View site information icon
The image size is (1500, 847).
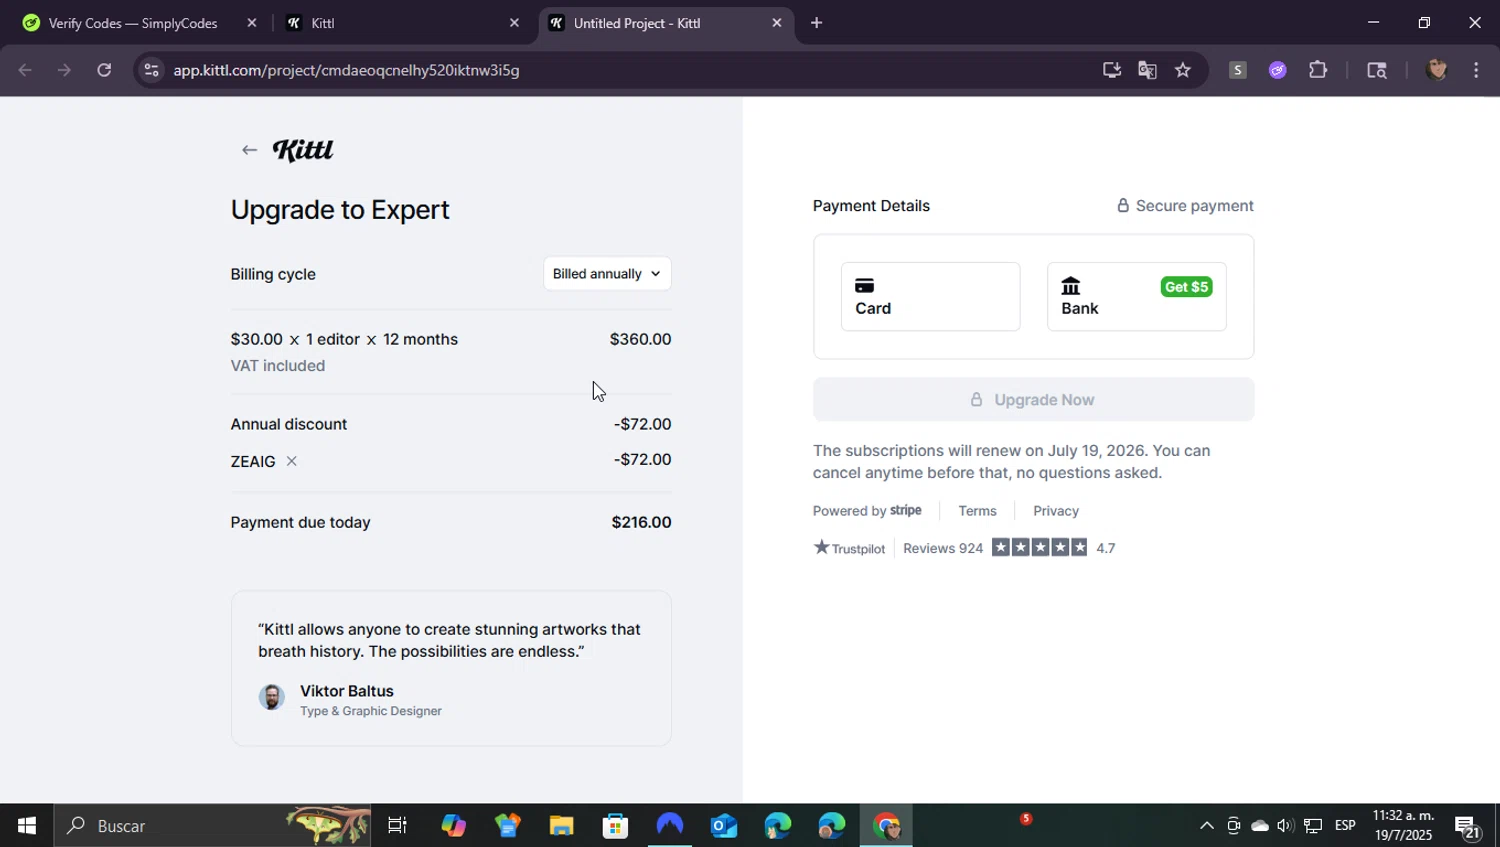151,70
